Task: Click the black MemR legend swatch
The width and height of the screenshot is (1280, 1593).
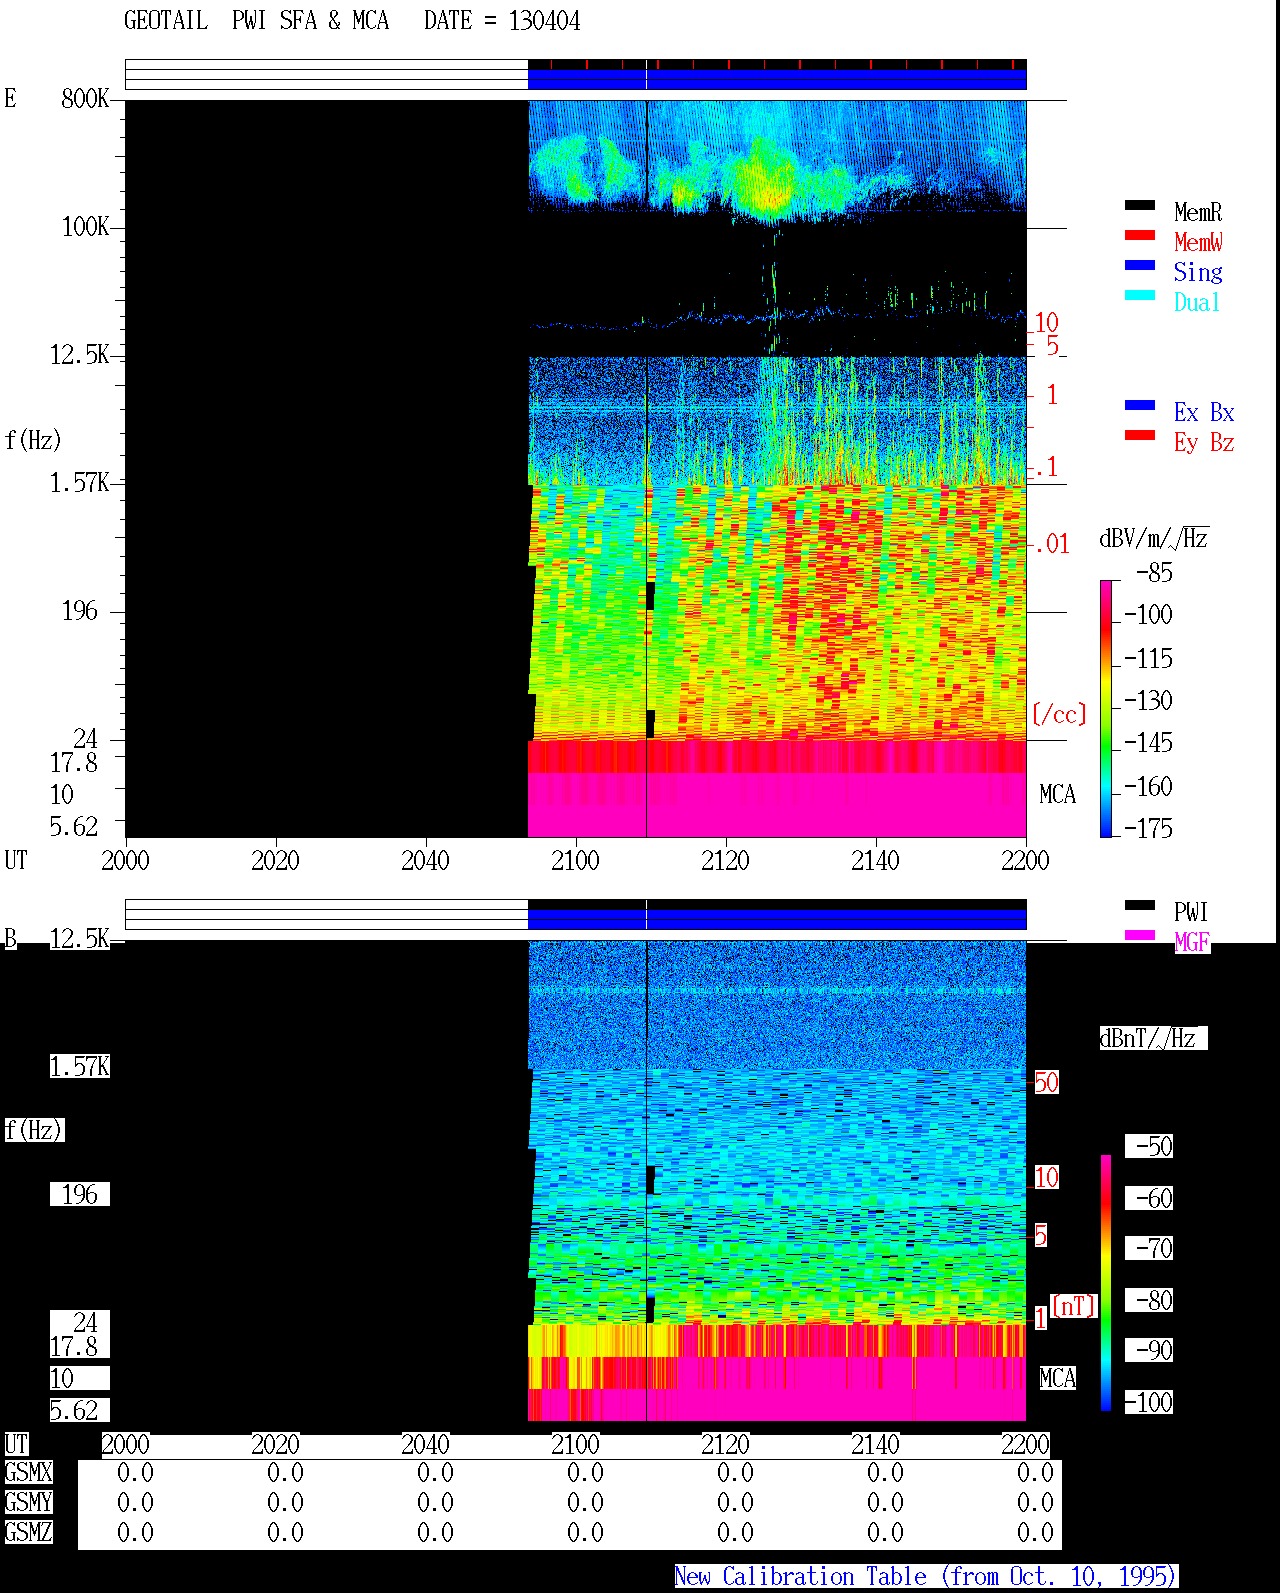Action: pyautogui.click(x=1140, y=205)
